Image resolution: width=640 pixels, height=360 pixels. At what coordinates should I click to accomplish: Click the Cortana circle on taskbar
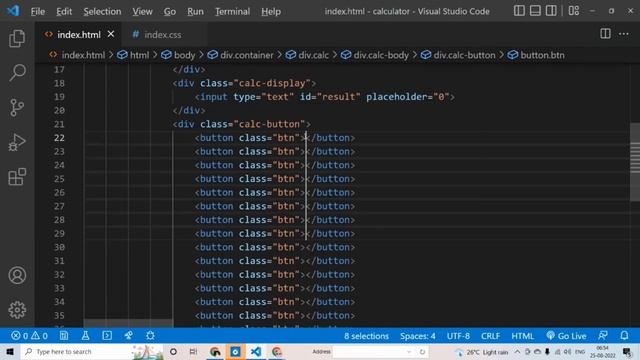[173, 351]
